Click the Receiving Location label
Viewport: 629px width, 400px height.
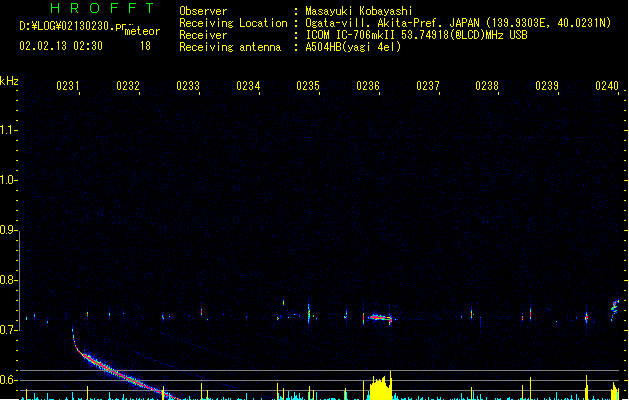tap(233, 23)
